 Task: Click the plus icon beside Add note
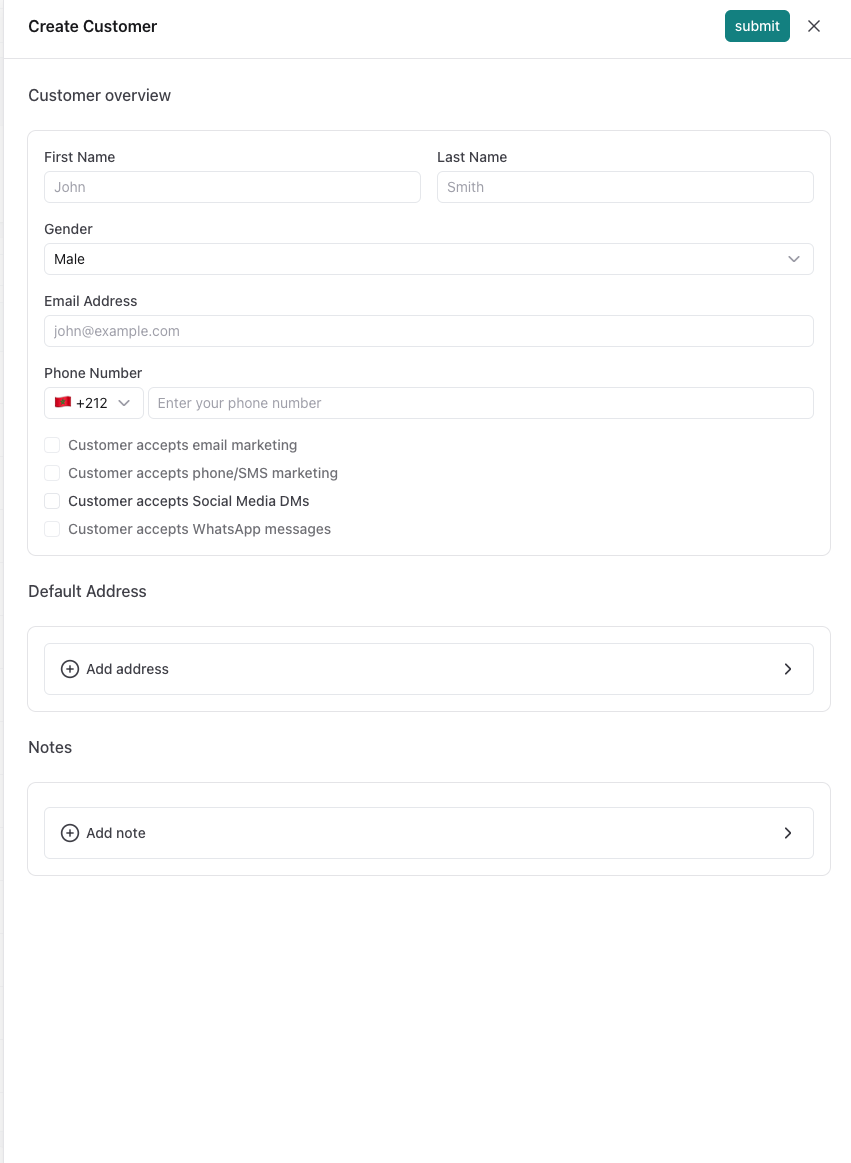coord(70,833)
